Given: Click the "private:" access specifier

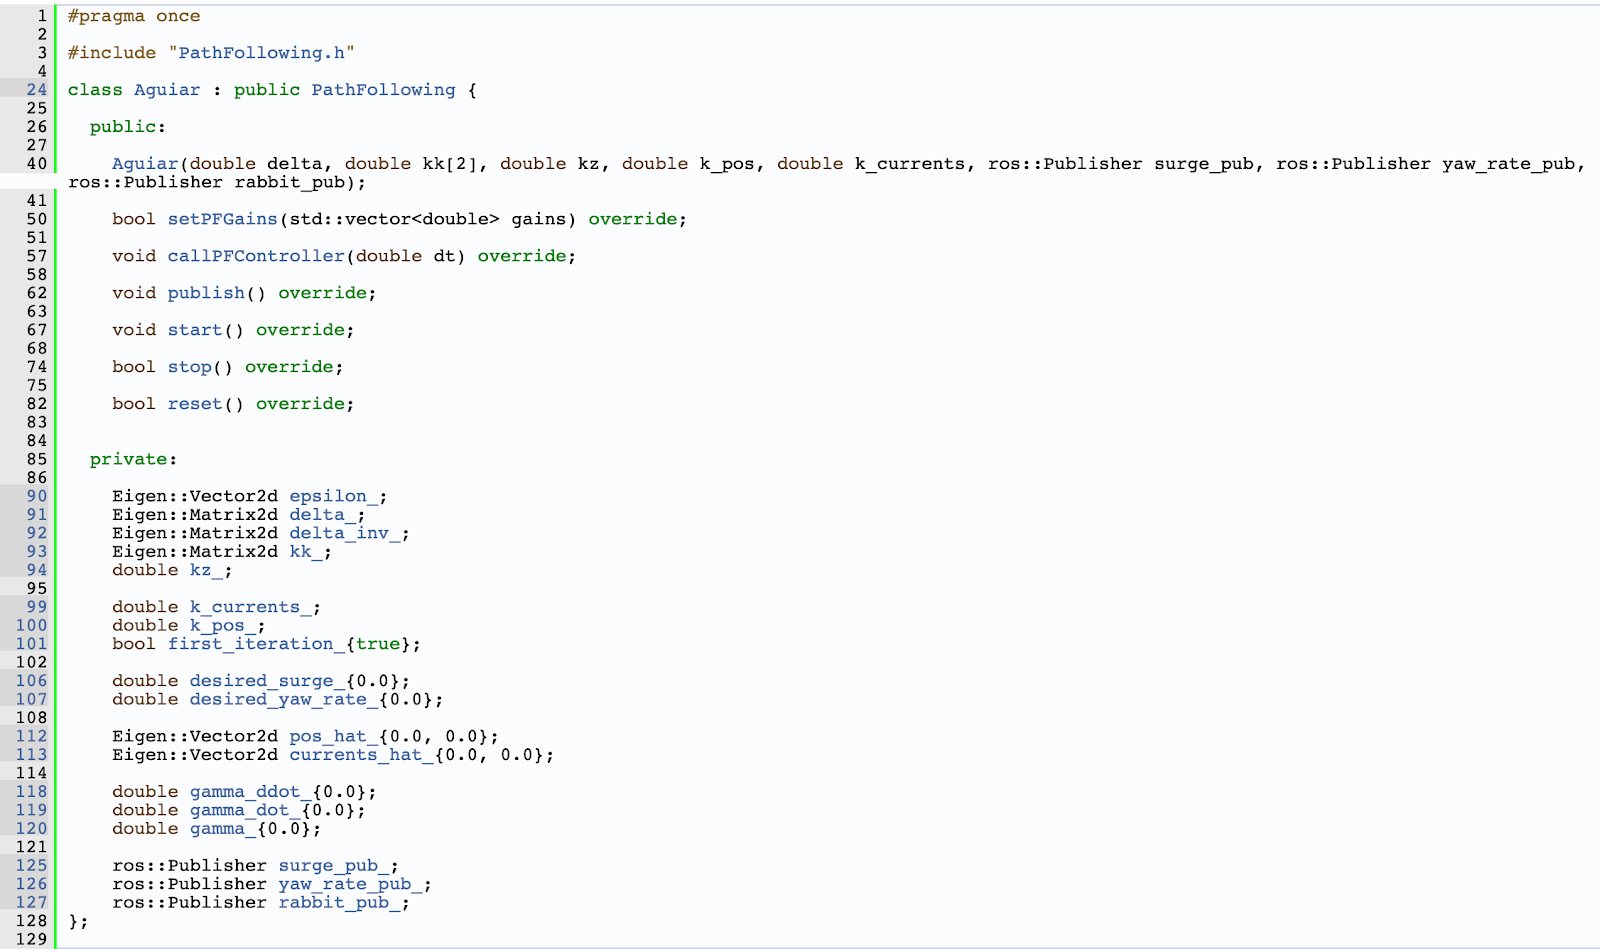Looking at the screenshot, I should point(133,460).
